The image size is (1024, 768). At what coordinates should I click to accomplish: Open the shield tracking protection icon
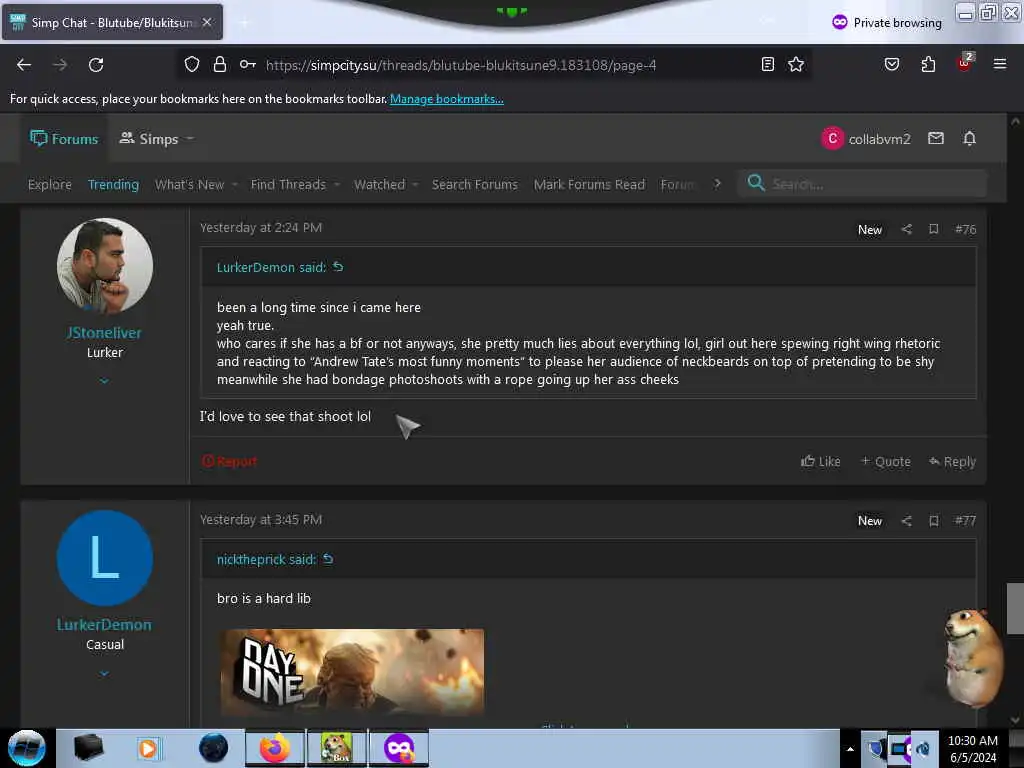[x=191, y=64]
